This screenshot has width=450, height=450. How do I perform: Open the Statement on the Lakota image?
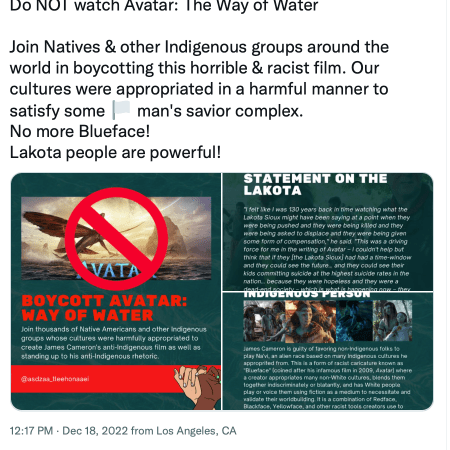328,232
